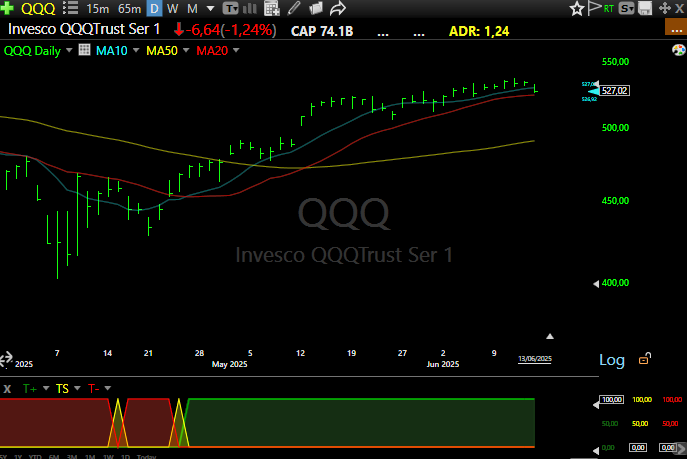This screenshot has height=459, width=687.
Task: Click the 527,02 current price label
Action: click(614, 91)
